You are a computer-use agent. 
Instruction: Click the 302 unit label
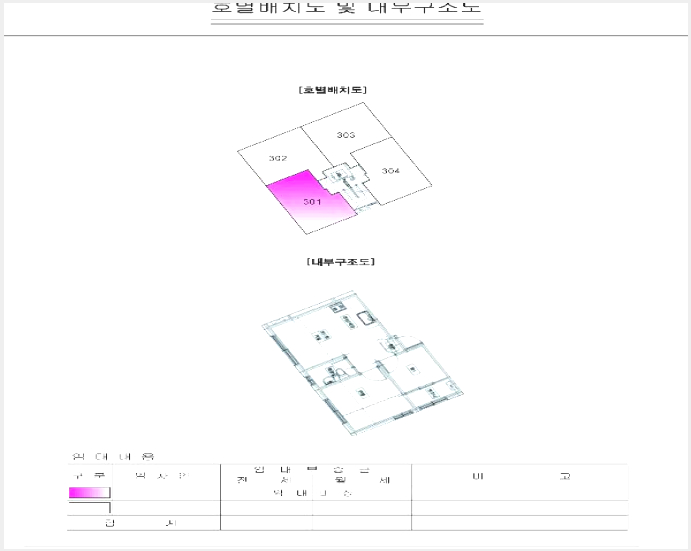coord(278,158)
